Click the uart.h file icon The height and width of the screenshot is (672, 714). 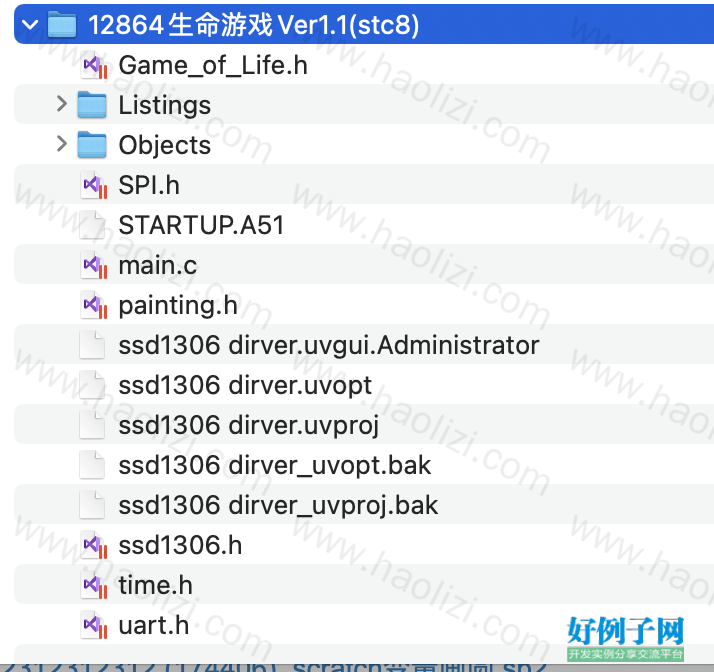pyautogui.click(x=94, y=625)
